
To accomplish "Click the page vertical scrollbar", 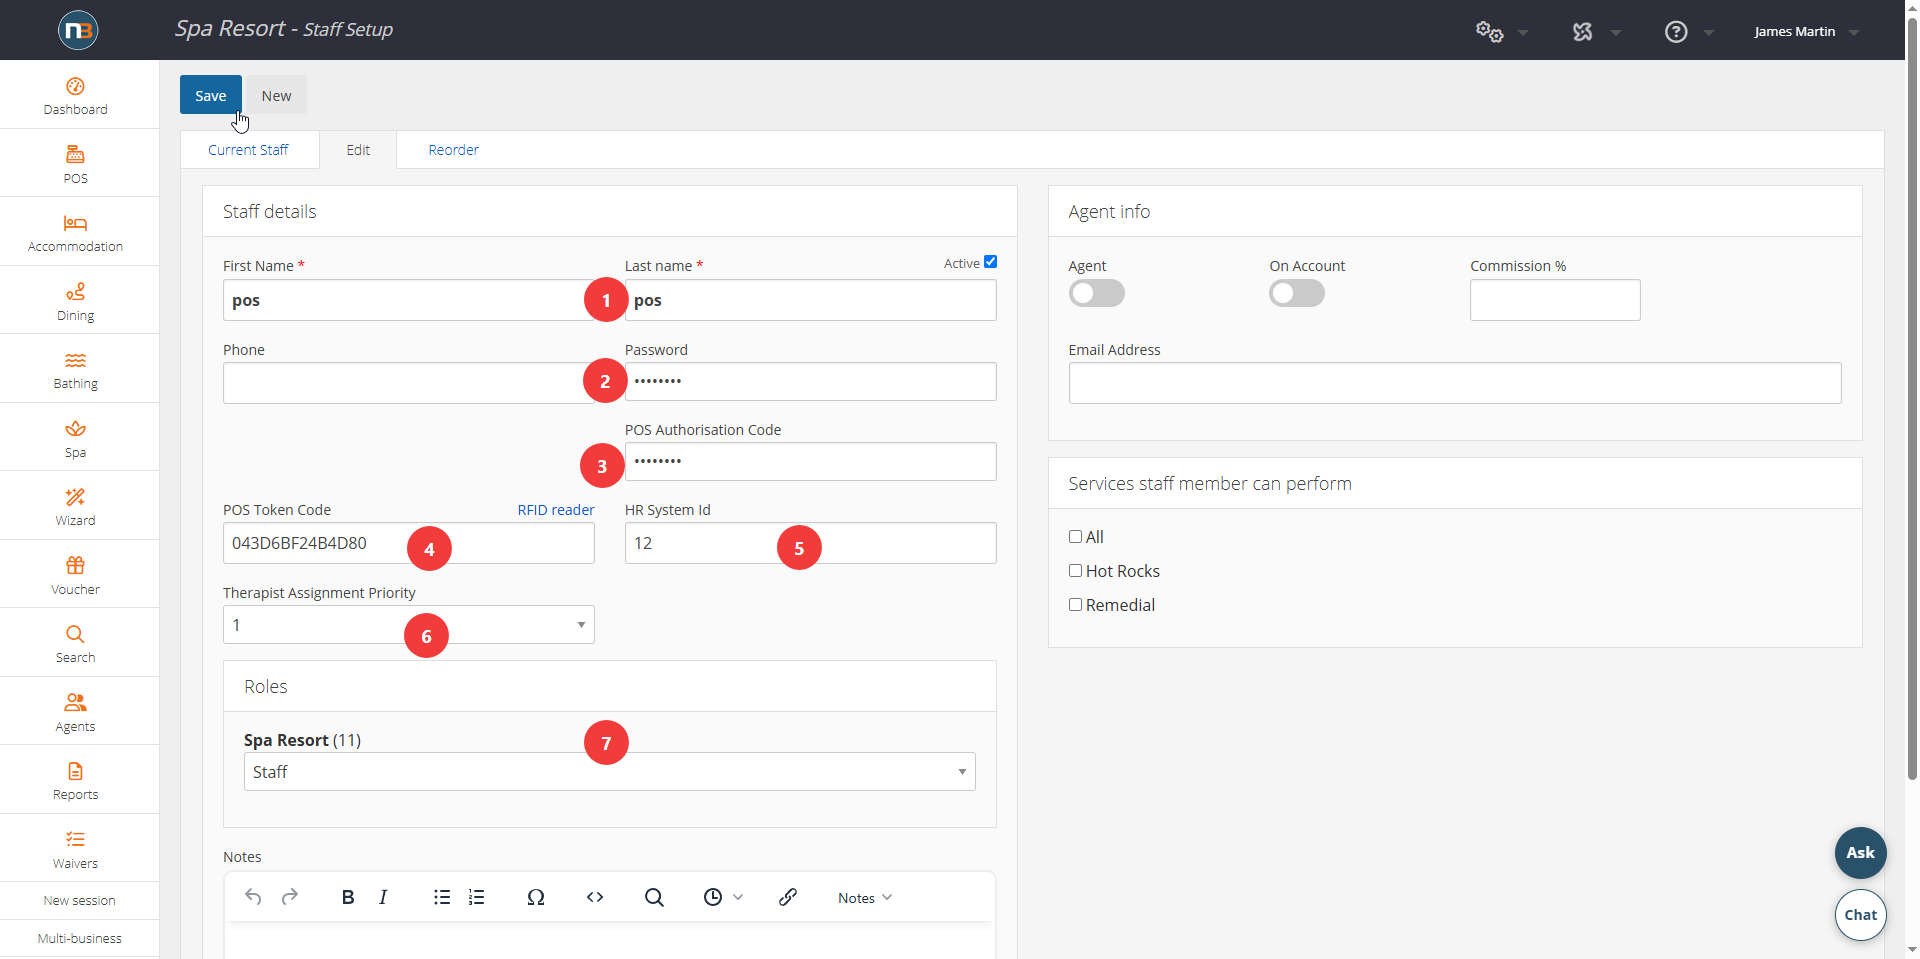I will 1912,400.
